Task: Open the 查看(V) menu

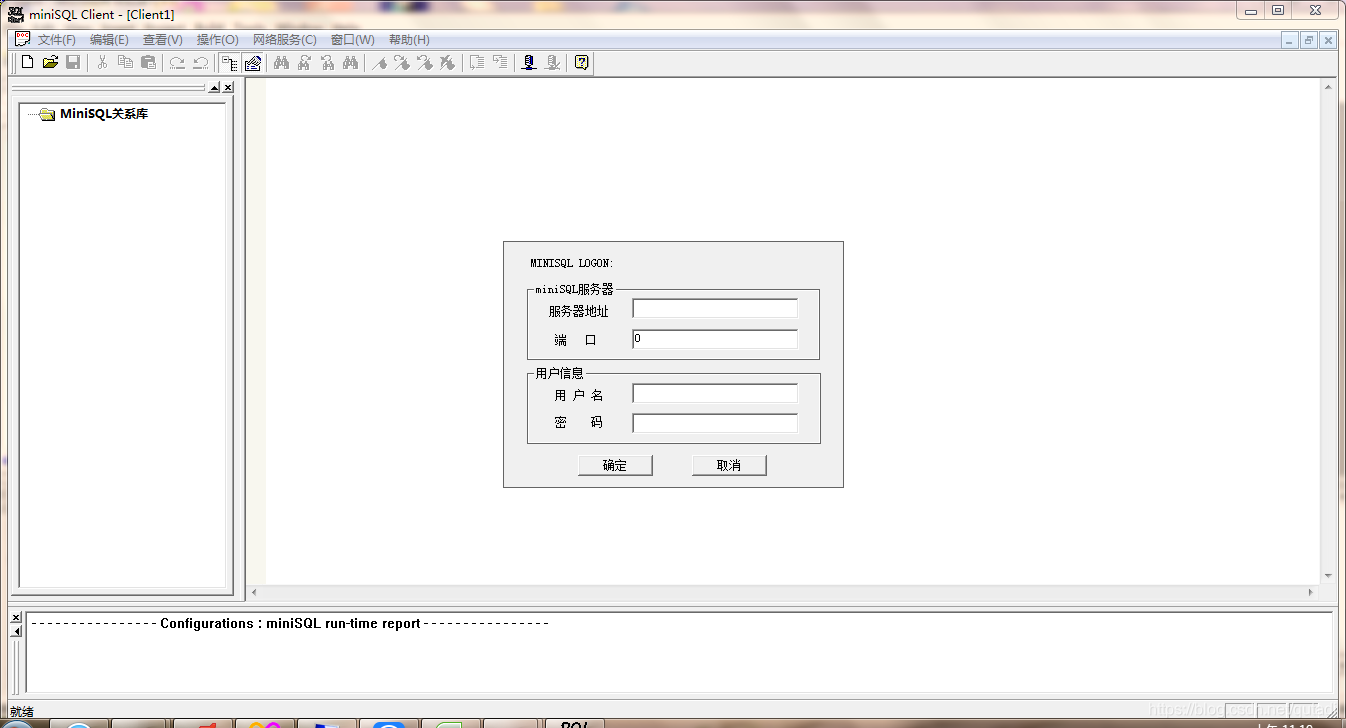Action: (163, 40)
